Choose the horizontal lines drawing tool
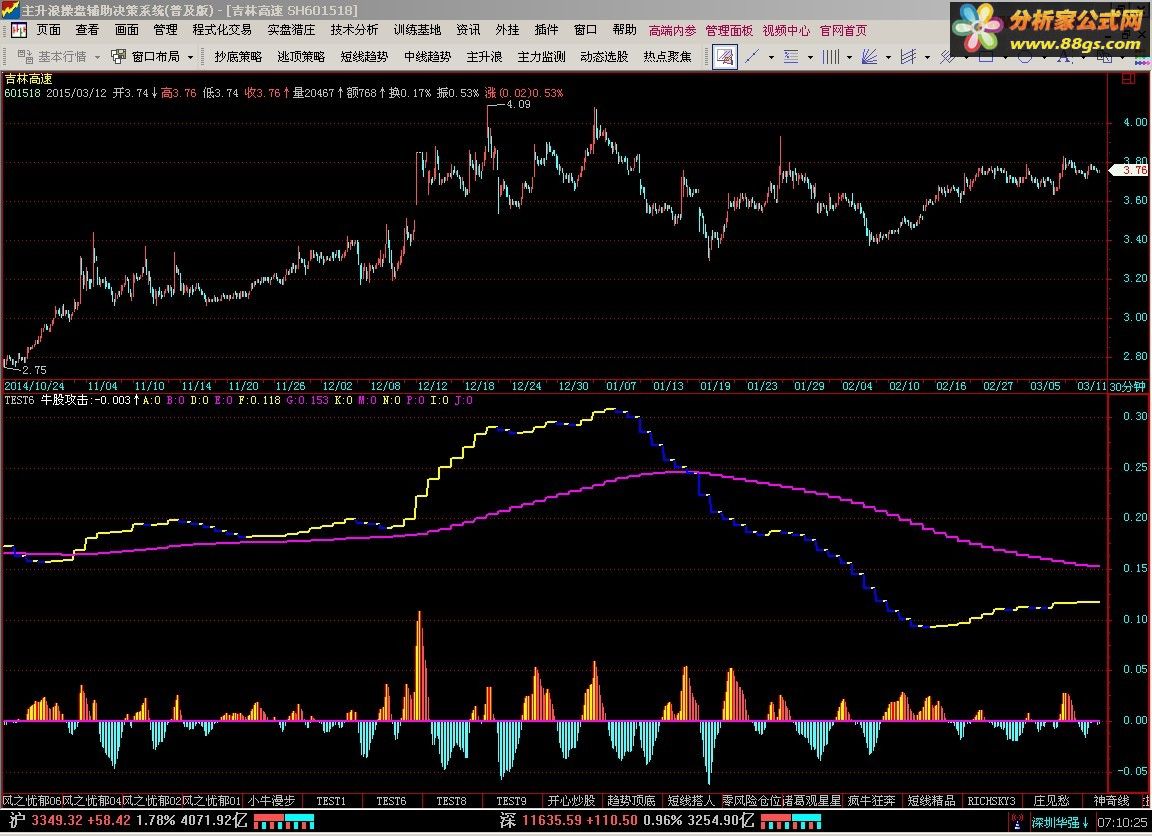The width and height of the screenshot is (1152, 836). pos(791,57)
